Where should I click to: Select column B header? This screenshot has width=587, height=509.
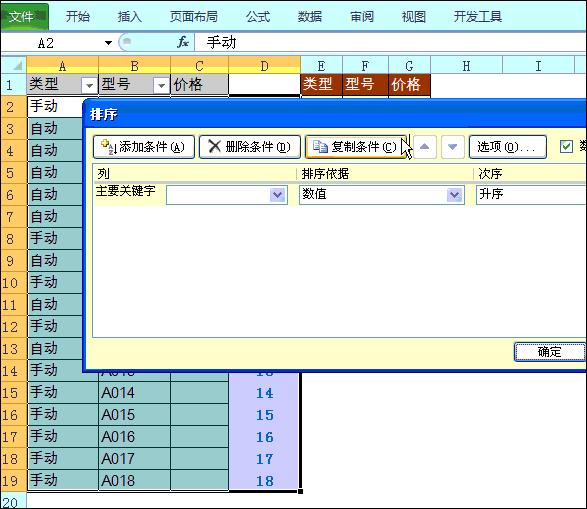point(134,66)
